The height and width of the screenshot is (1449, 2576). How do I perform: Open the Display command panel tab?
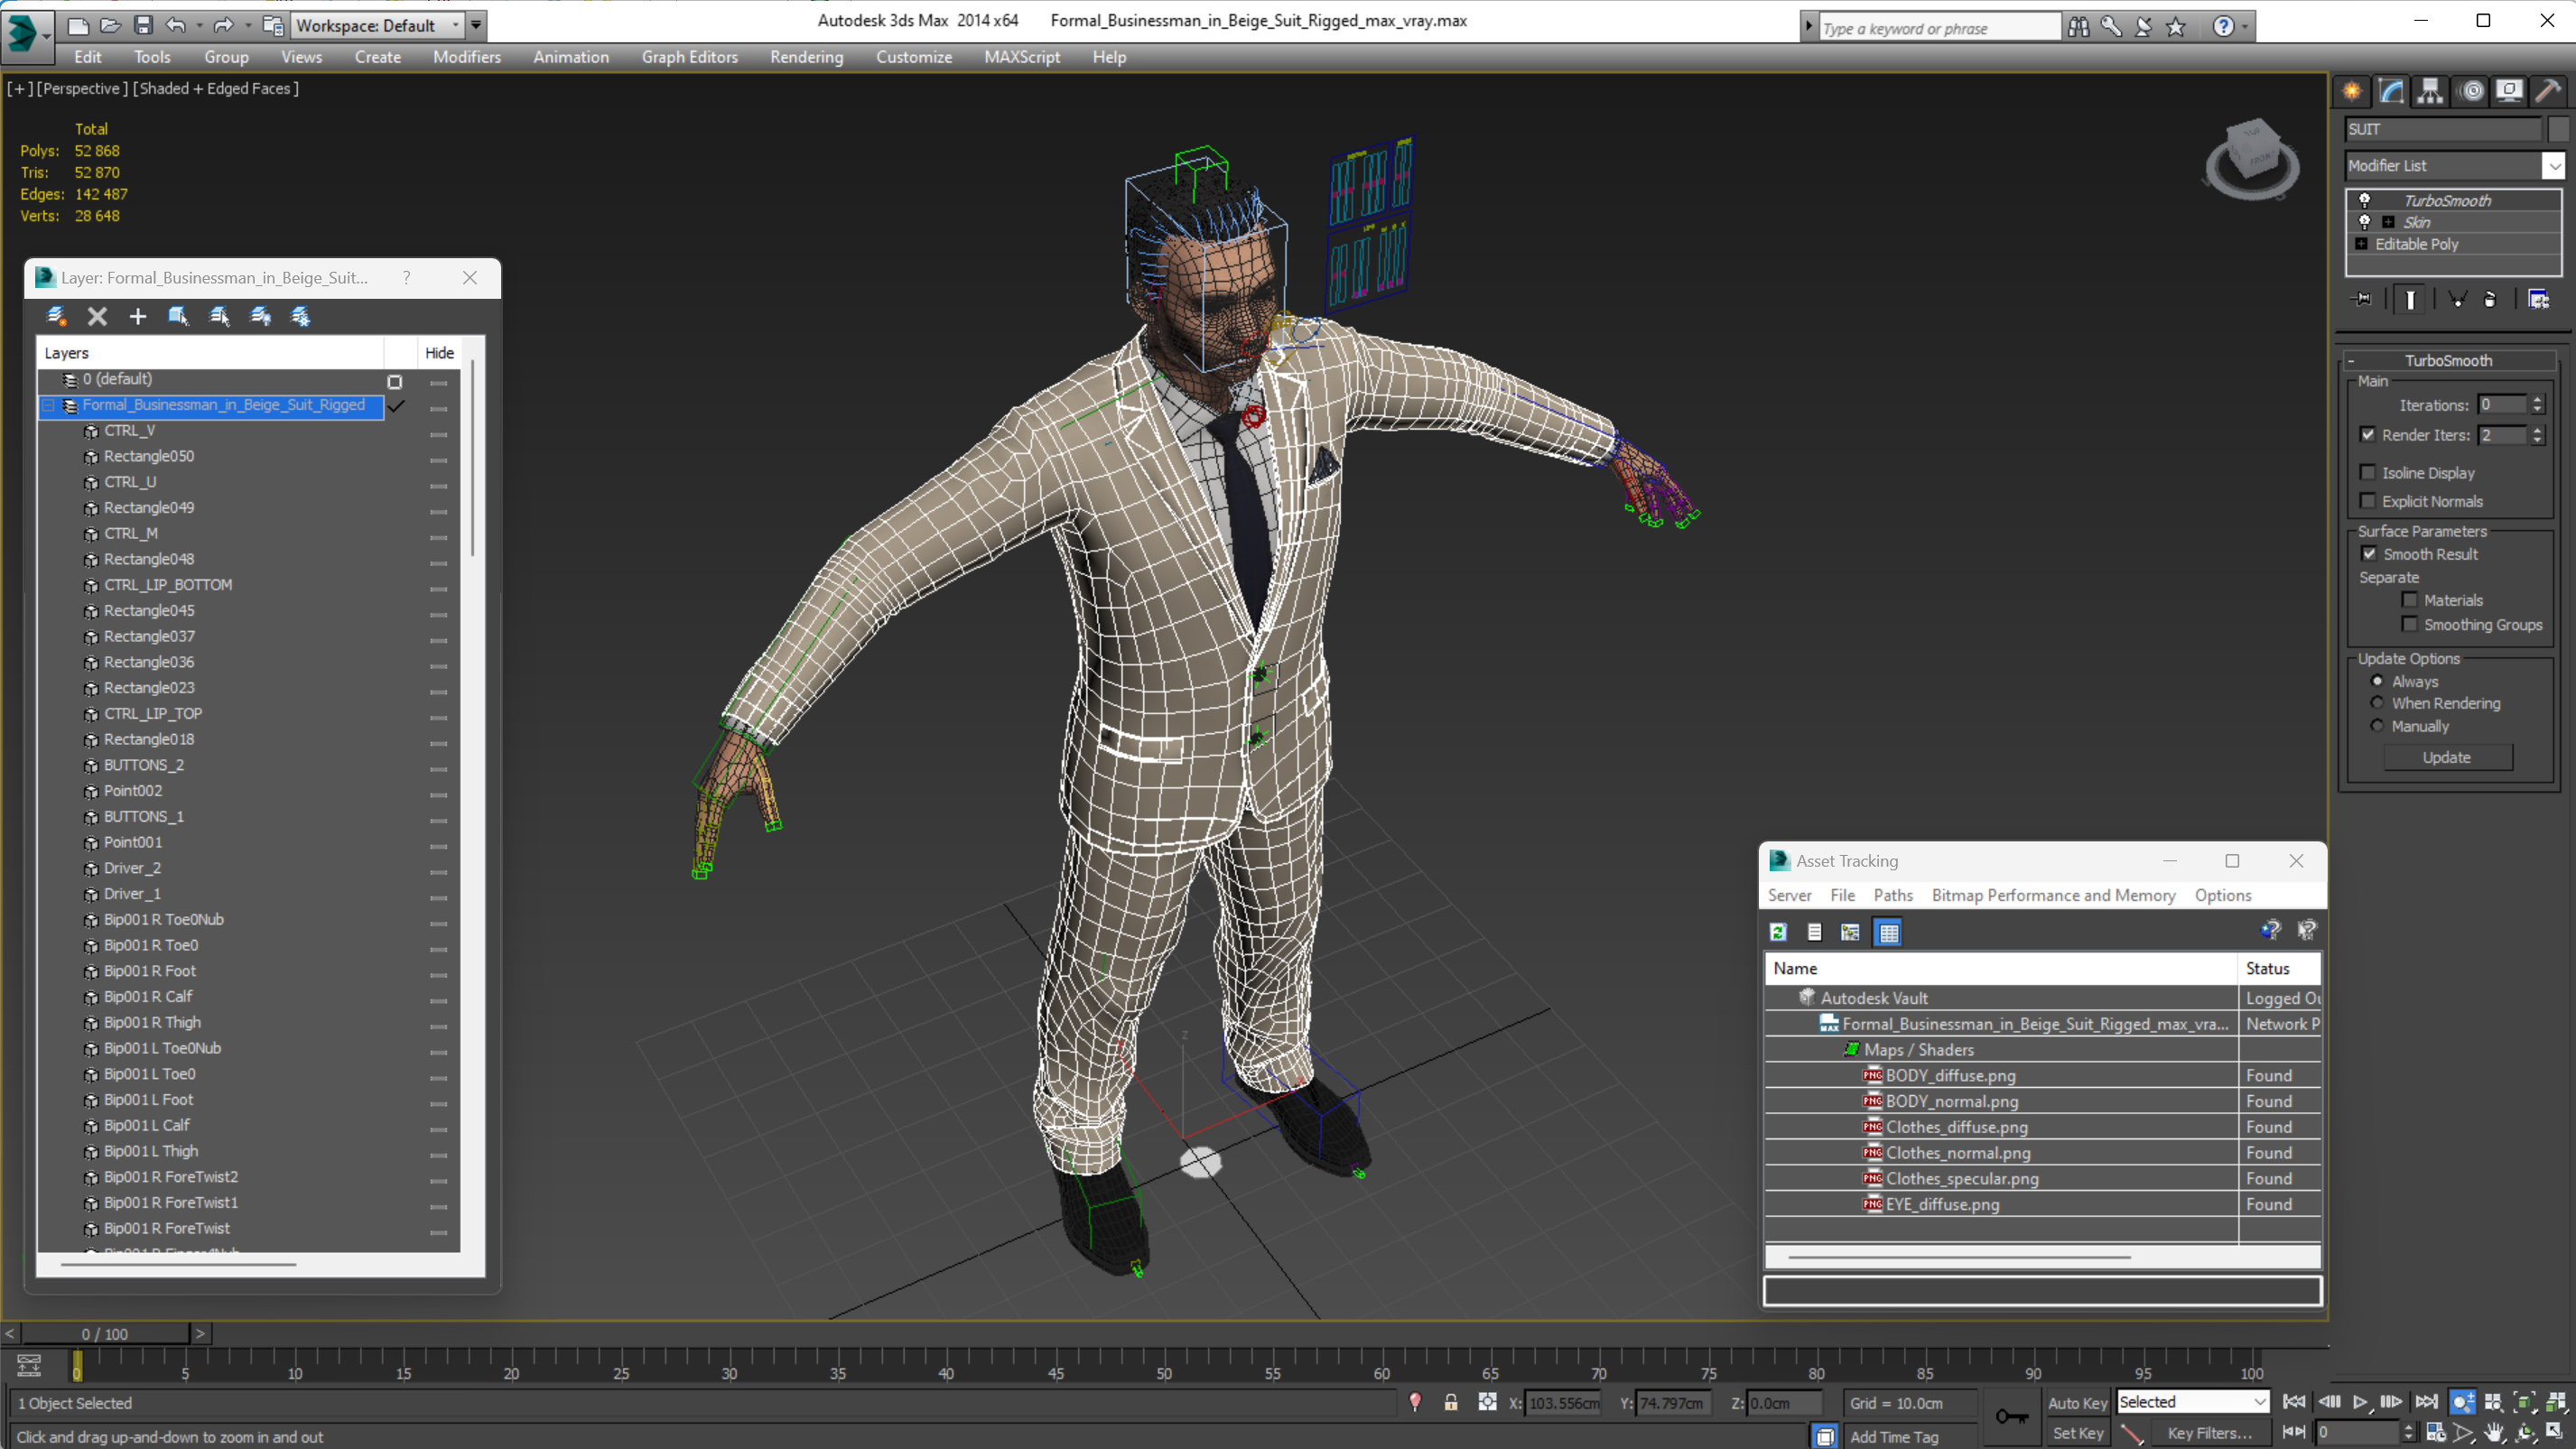pos(2509,92)
